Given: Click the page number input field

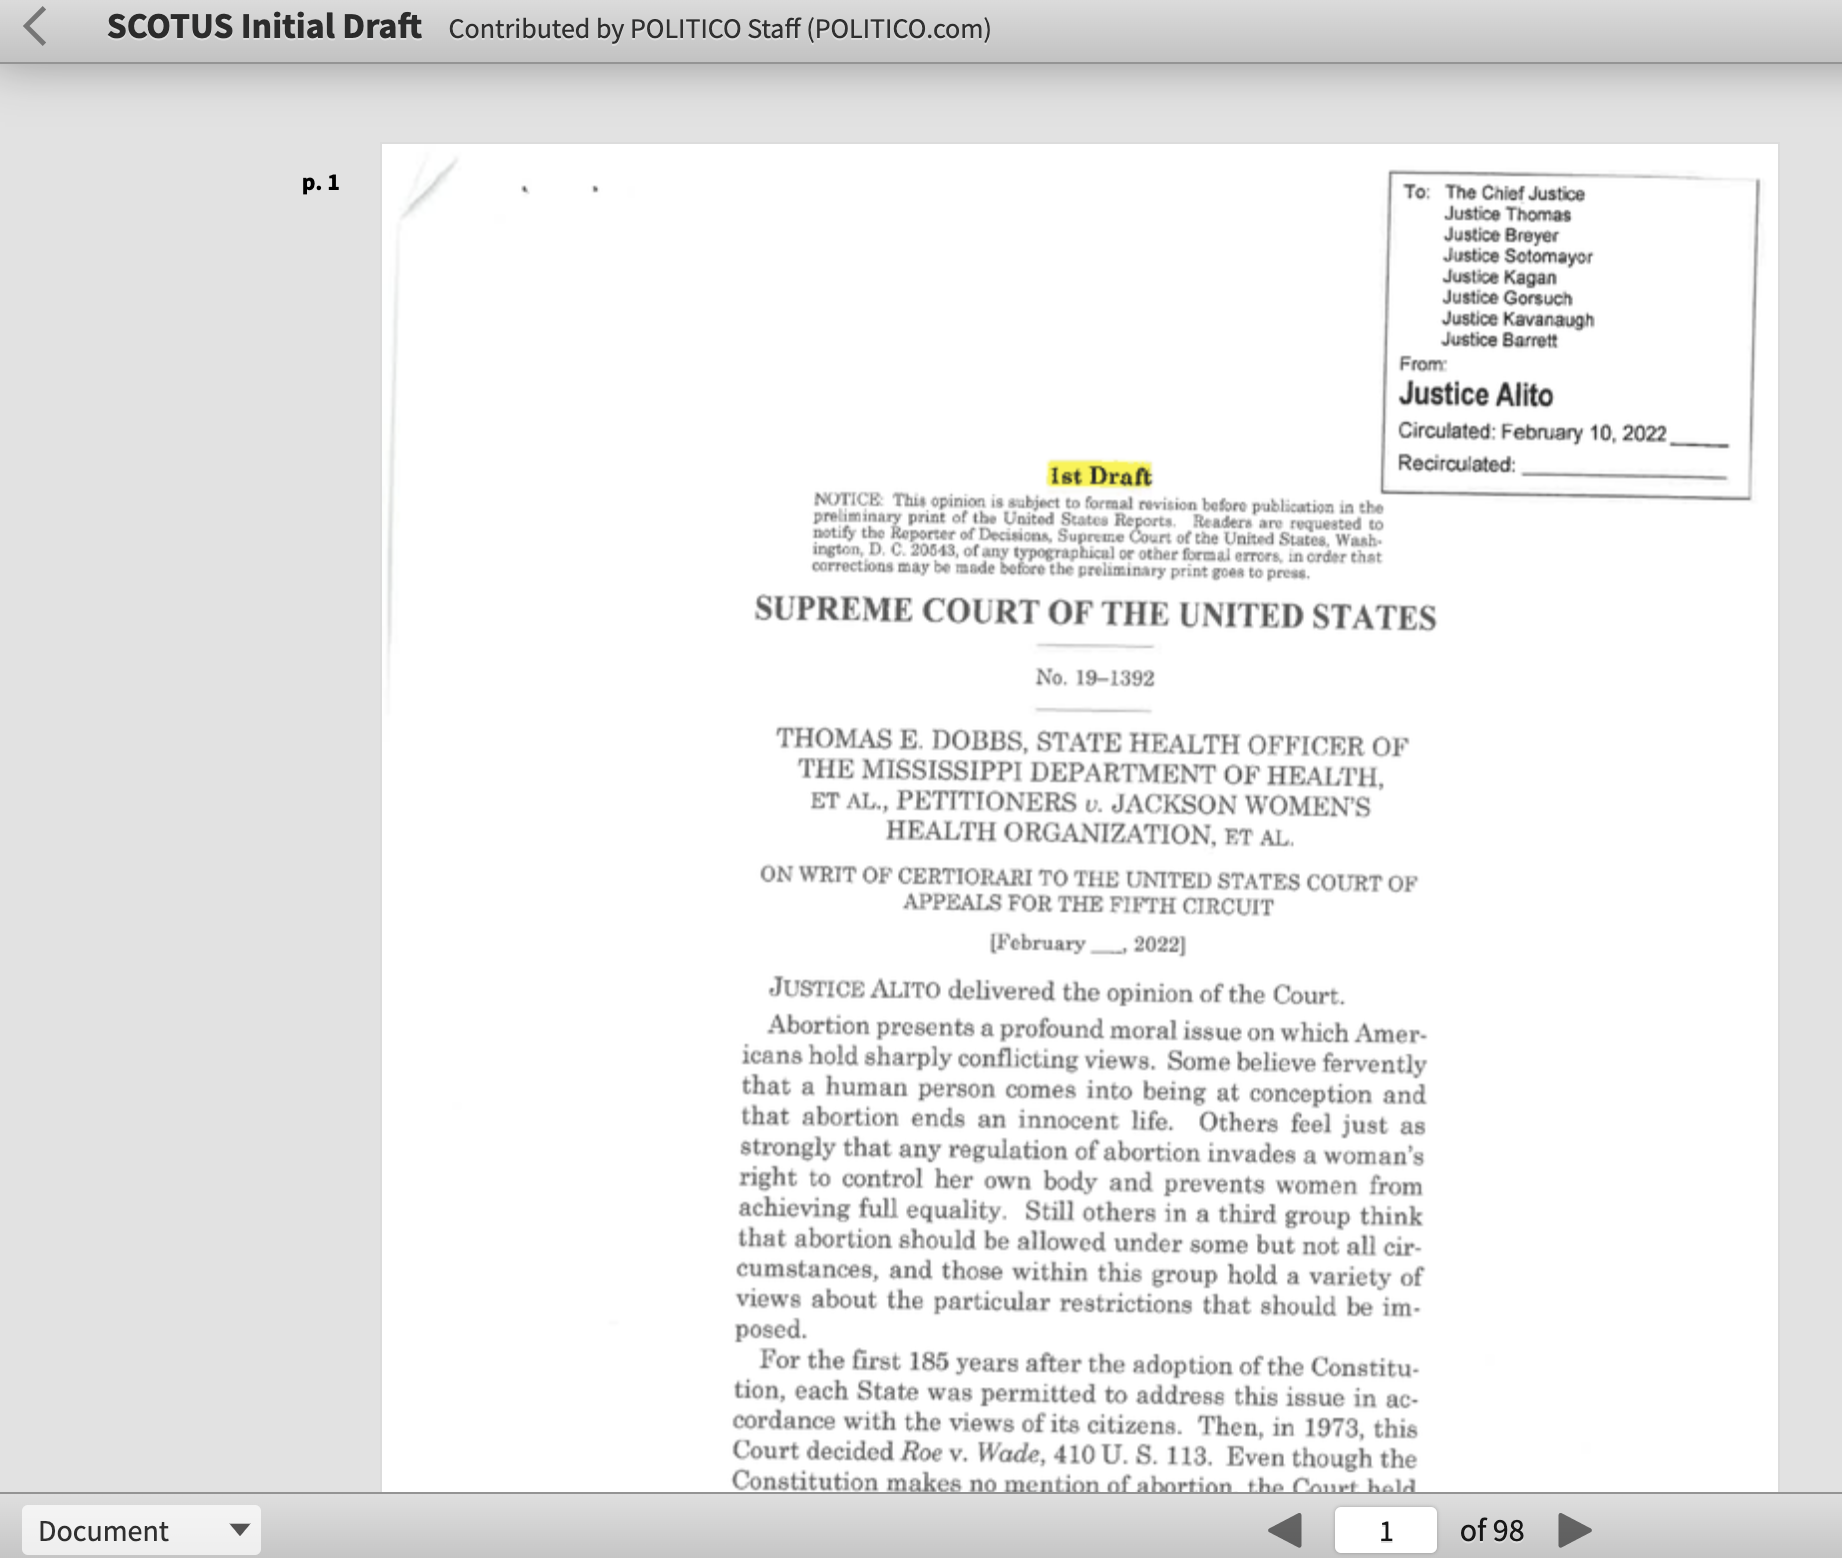Looking at the screenshot, I should [x=1385, y=1530].
